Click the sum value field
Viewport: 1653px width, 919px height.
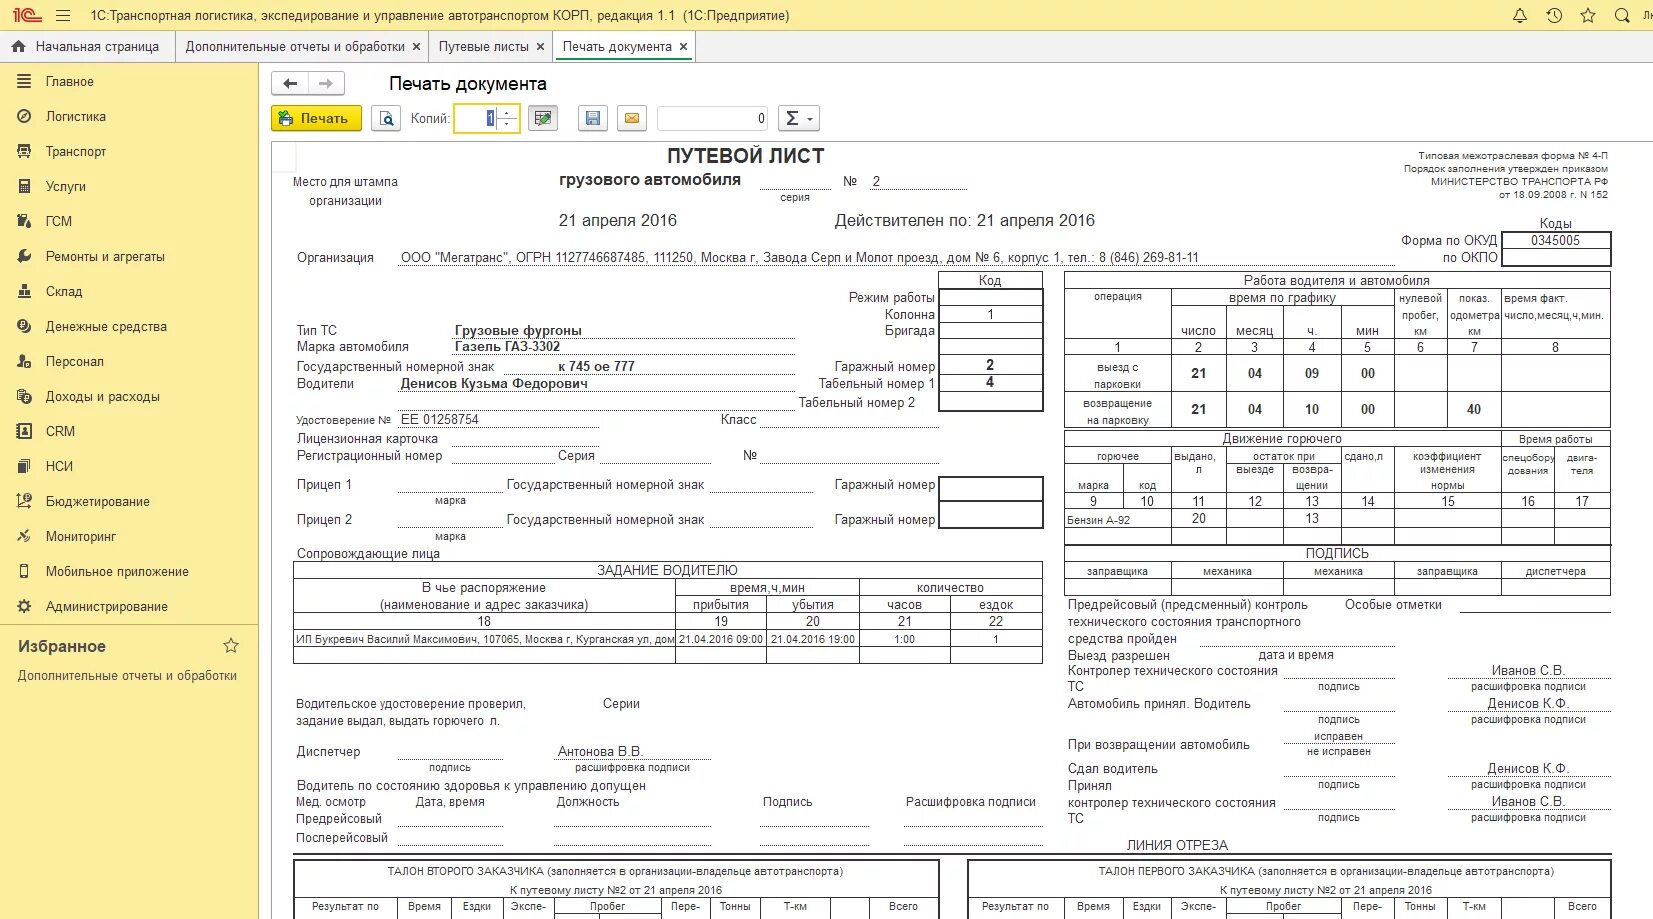point(712,118)
